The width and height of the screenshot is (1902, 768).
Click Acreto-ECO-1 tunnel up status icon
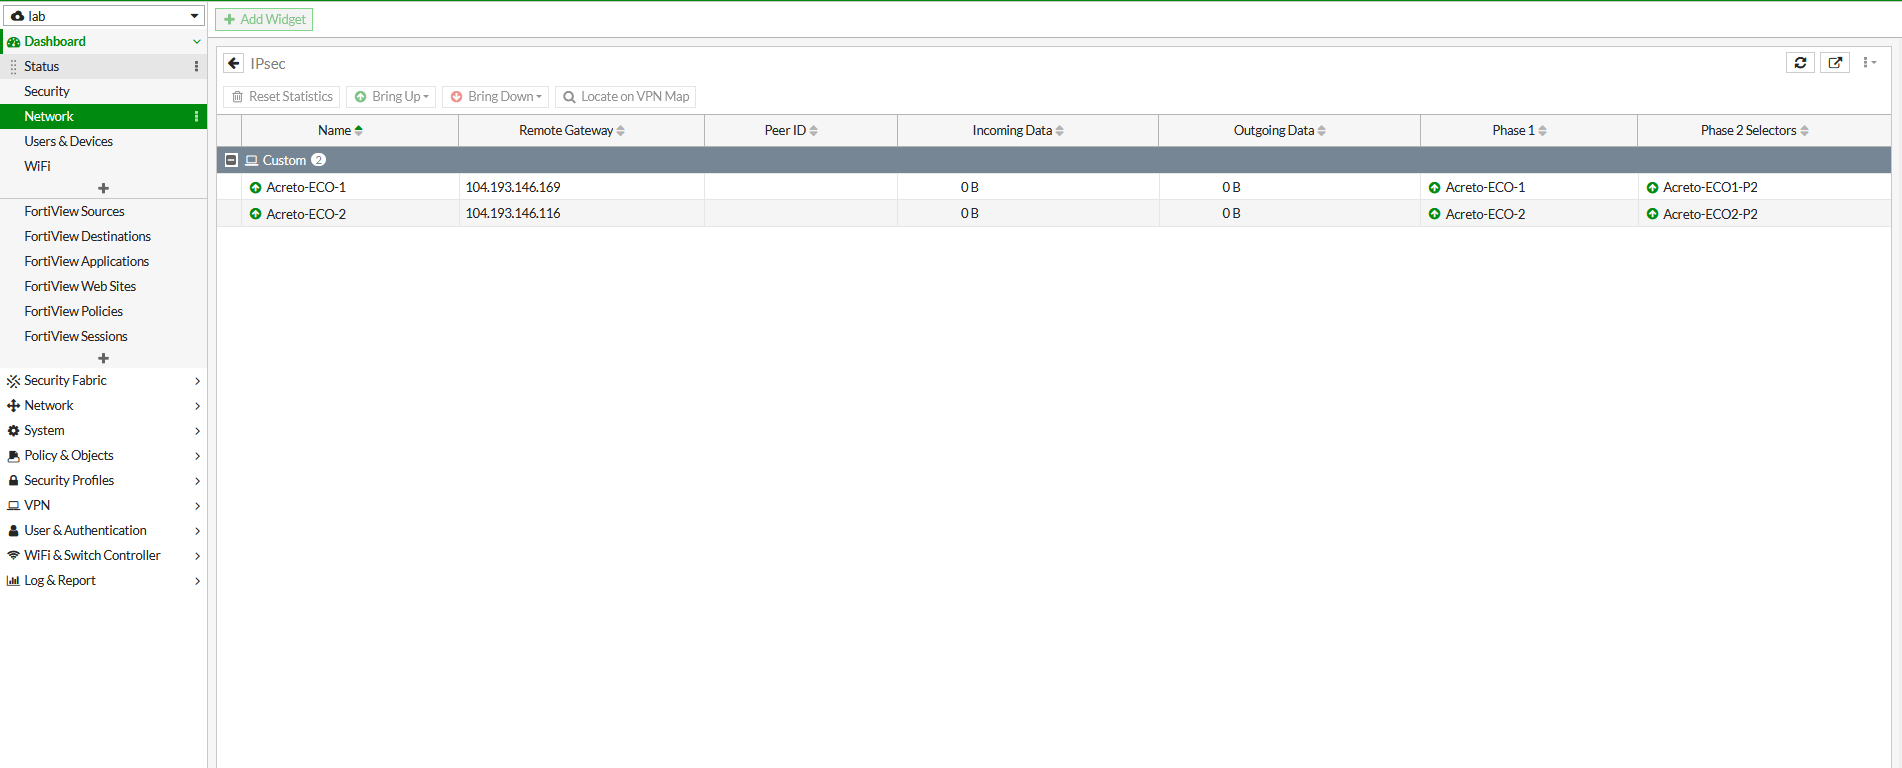tap(255, 187)
